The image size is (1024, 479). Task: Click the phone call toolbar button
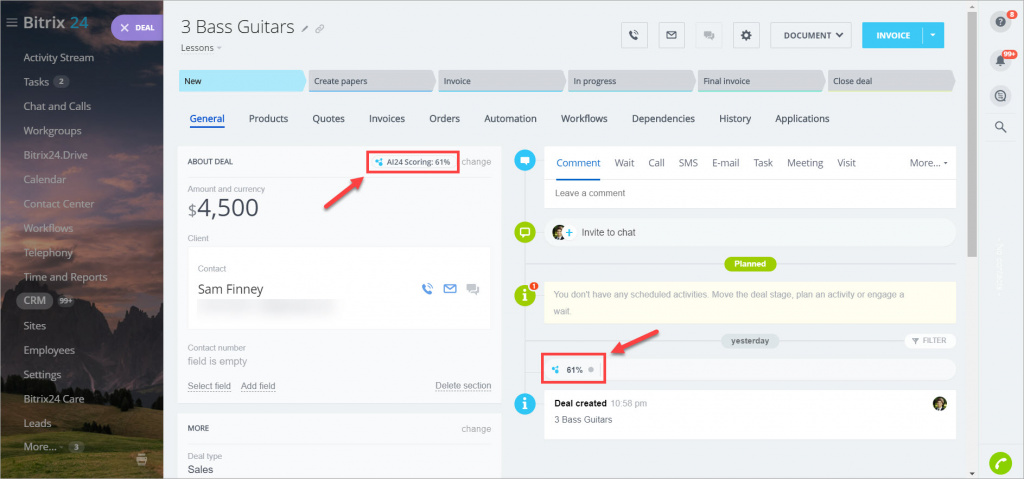tap(633, 35)
